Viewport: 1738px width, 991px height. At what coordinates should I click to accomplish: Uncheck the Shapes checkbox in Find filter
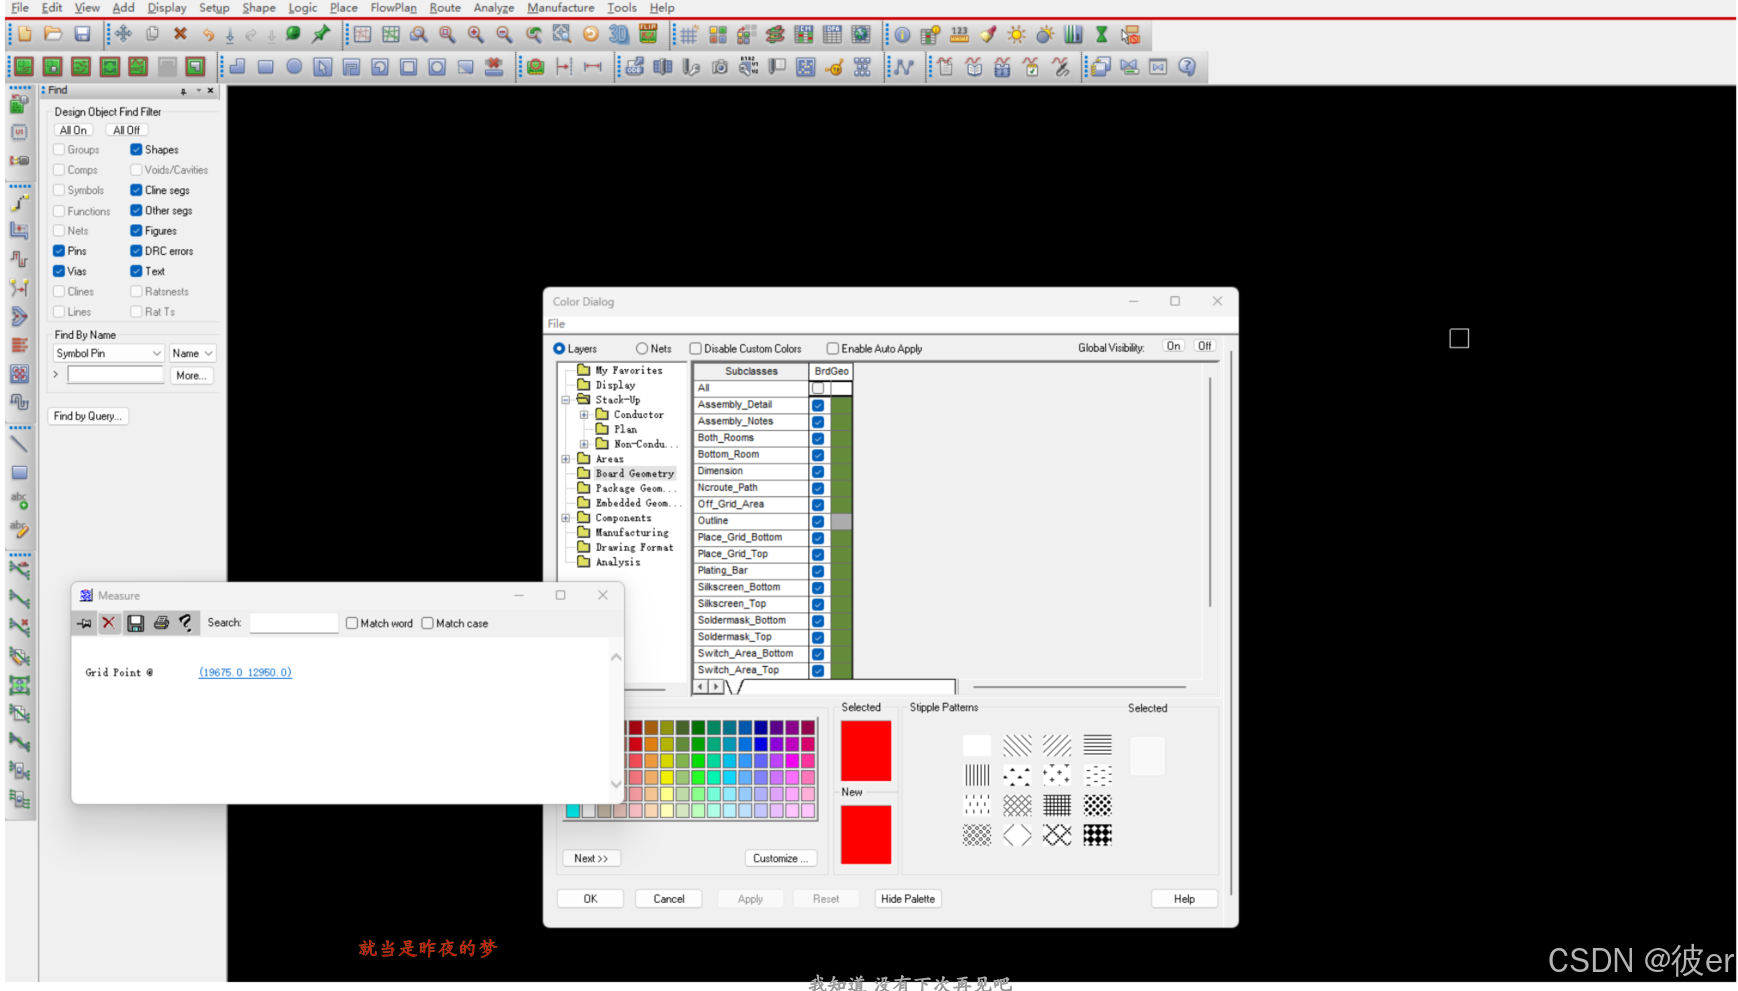136,150
